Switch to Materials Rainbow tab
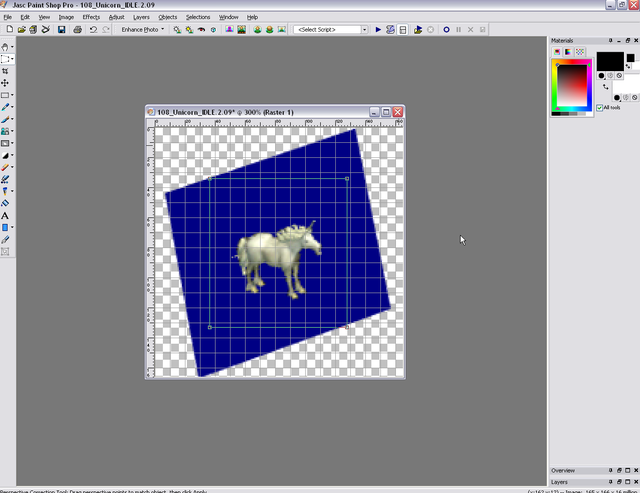 pyautogui.click(x=568, y=52)
